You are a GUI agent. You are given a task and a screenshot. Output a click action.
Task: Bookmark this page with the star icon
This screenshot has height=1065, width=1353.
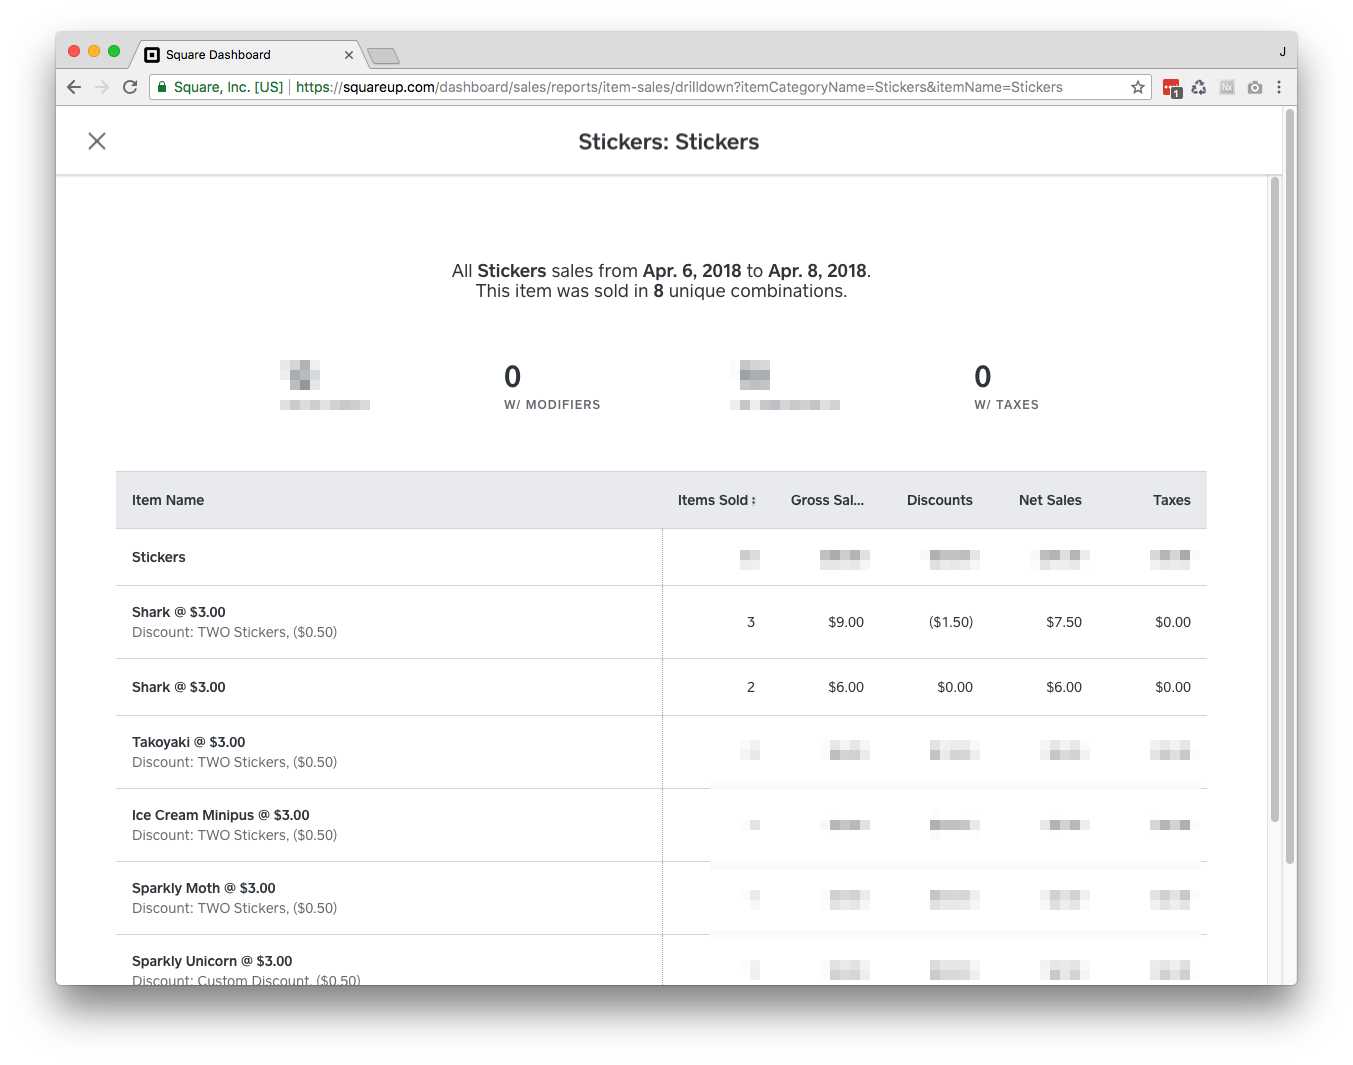[1138, 87]
